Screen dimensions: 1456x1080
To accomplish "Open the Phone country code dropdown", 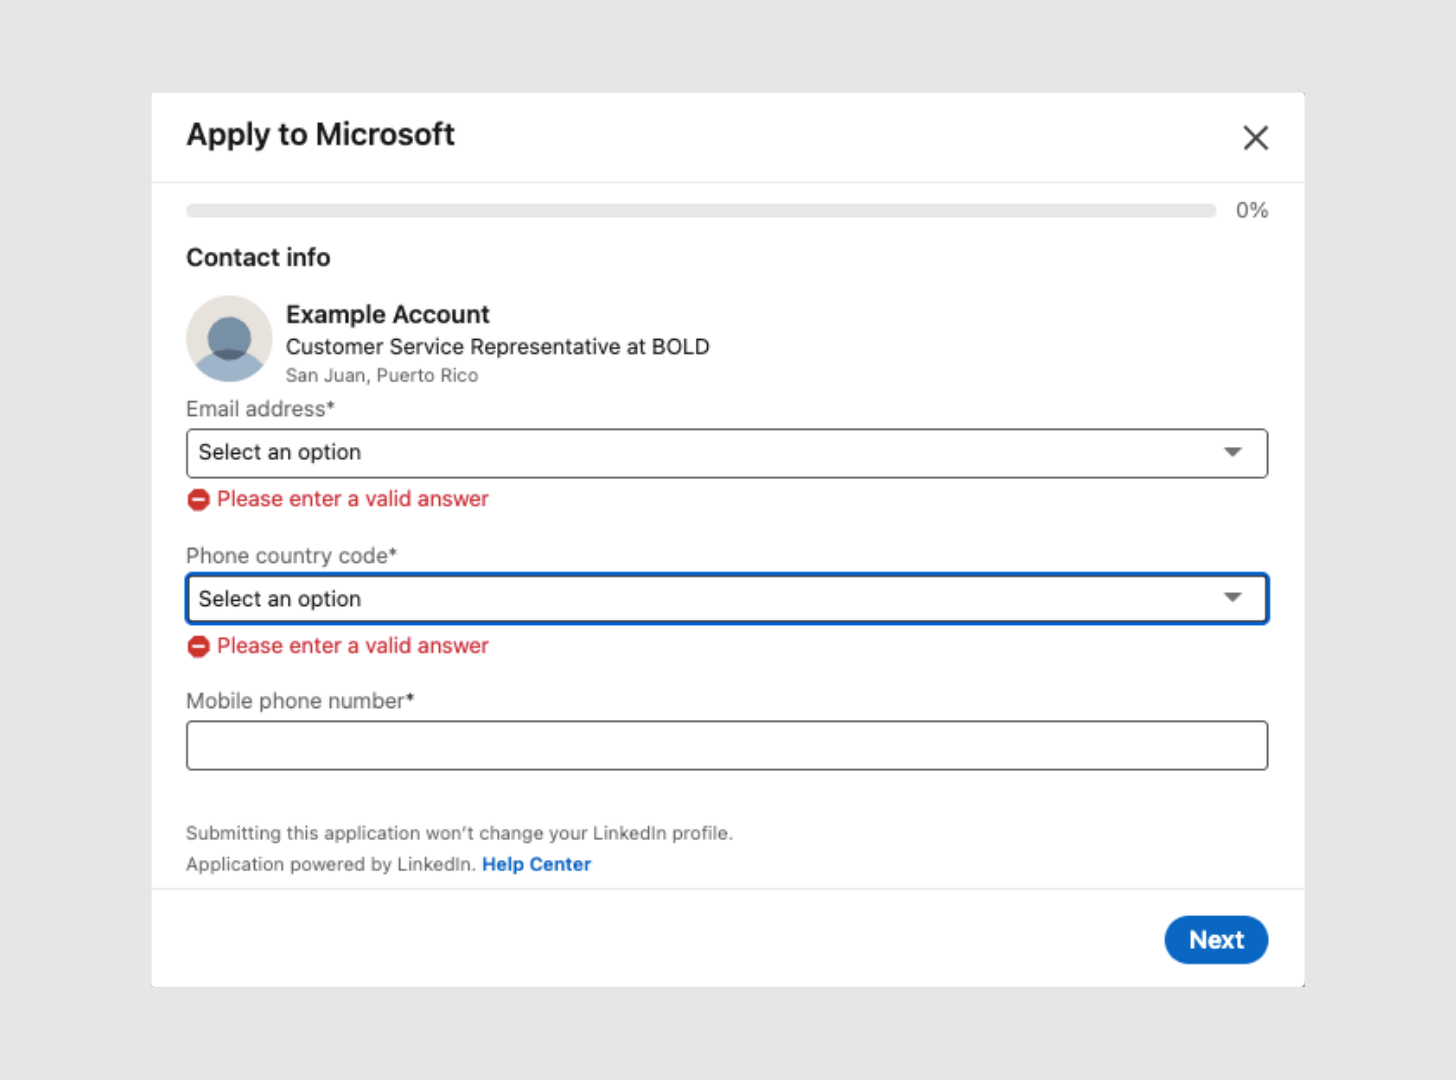I will point(727,599).
